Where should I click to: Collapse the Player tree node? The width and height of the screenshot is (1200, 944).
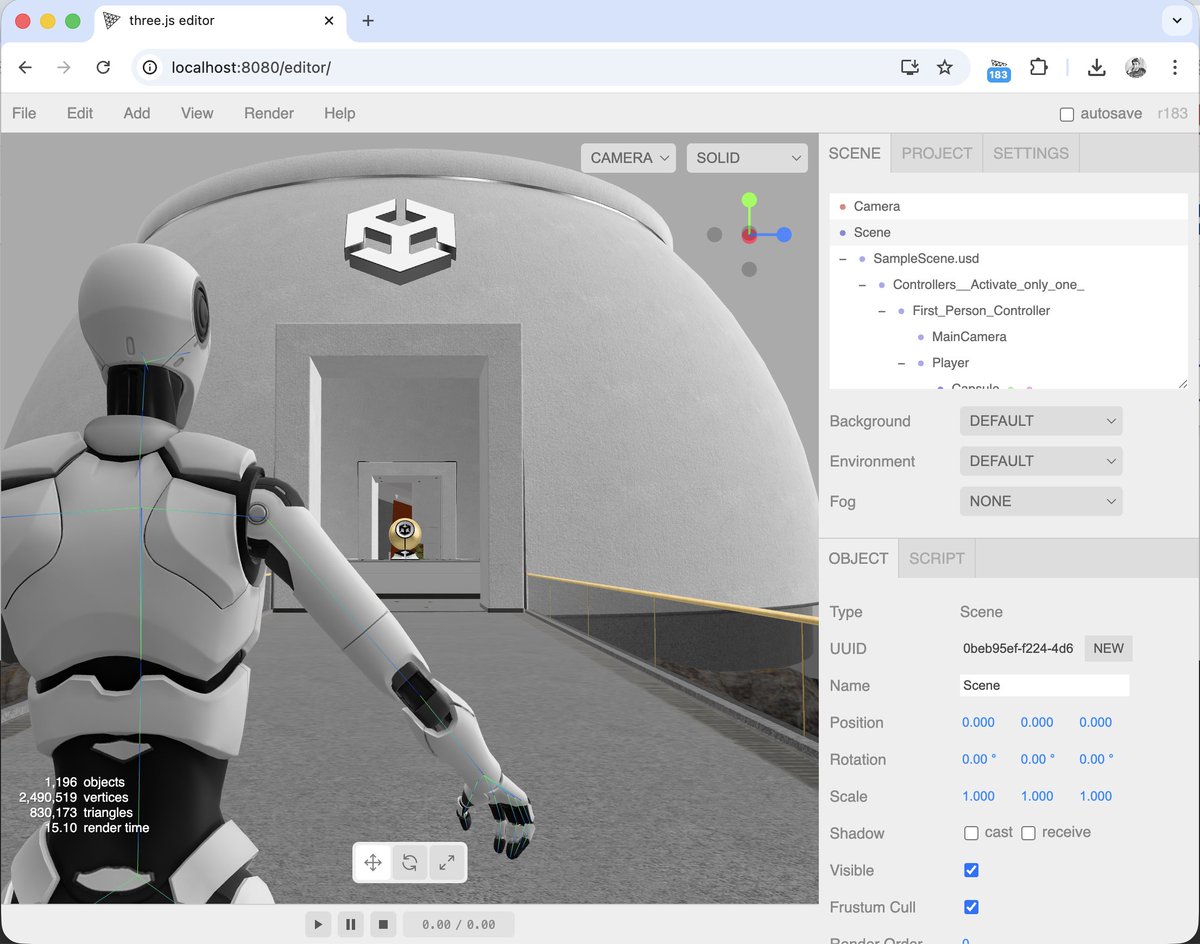[x=902, y=362]
